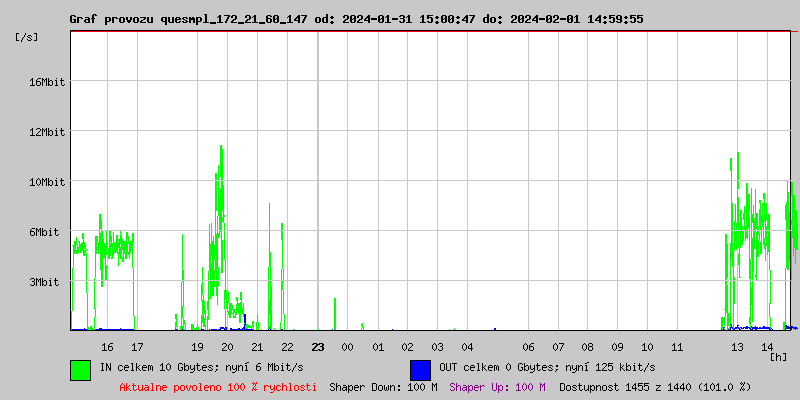This screenshot has width=800, height=400.
Task: Click the blue OUT legend color box
Action: [x=420, y=370]
